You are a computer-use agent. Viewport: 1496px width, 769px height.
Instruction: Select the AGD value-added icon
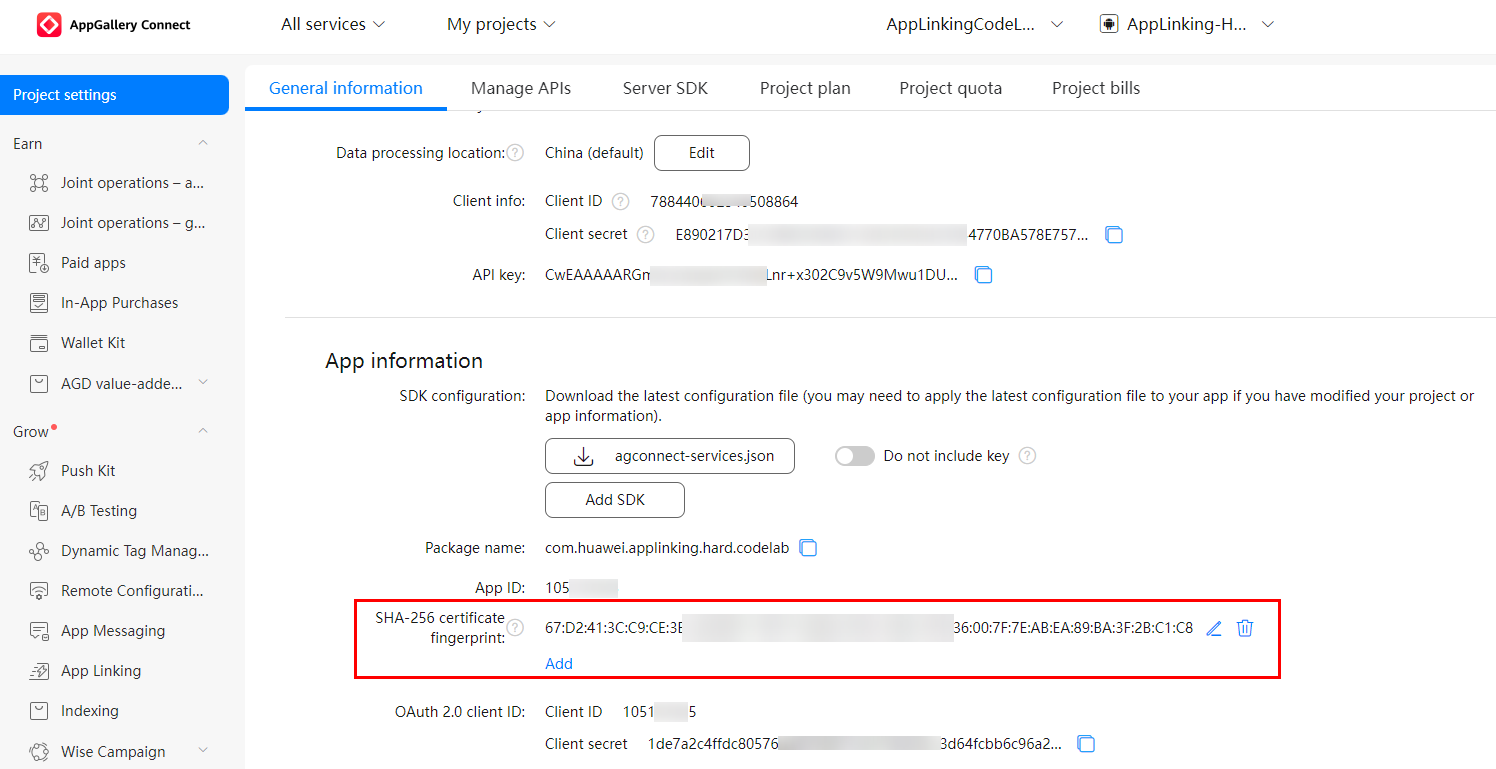point(39,383)
